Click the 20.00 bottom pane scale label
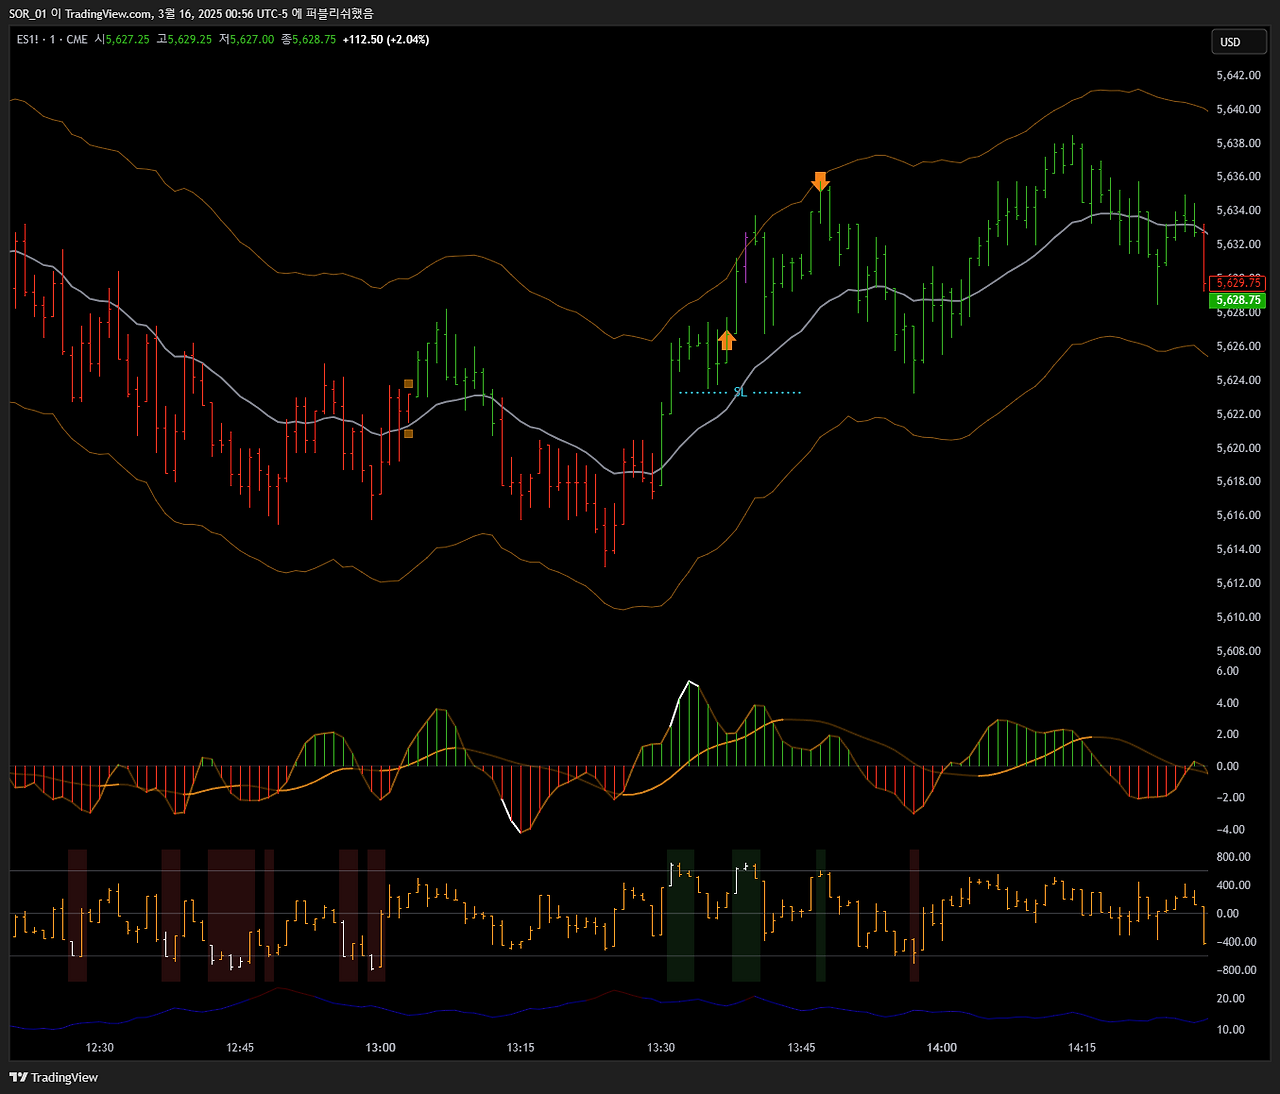The height and width of the screenshot is (1094, 1280). pyautogui.click(x=1230, y=999)
